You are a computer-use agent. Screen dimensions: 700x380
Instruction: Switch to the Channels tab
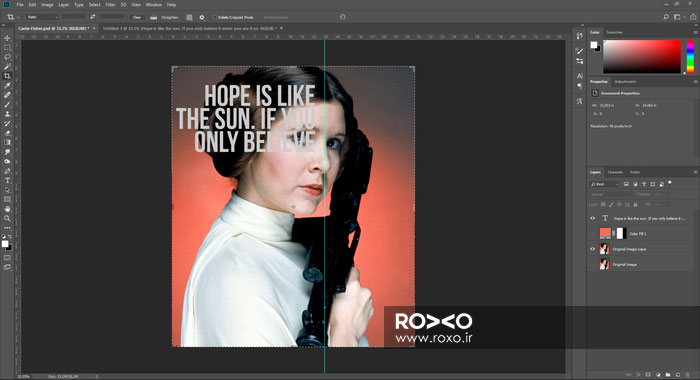[615, 172]
